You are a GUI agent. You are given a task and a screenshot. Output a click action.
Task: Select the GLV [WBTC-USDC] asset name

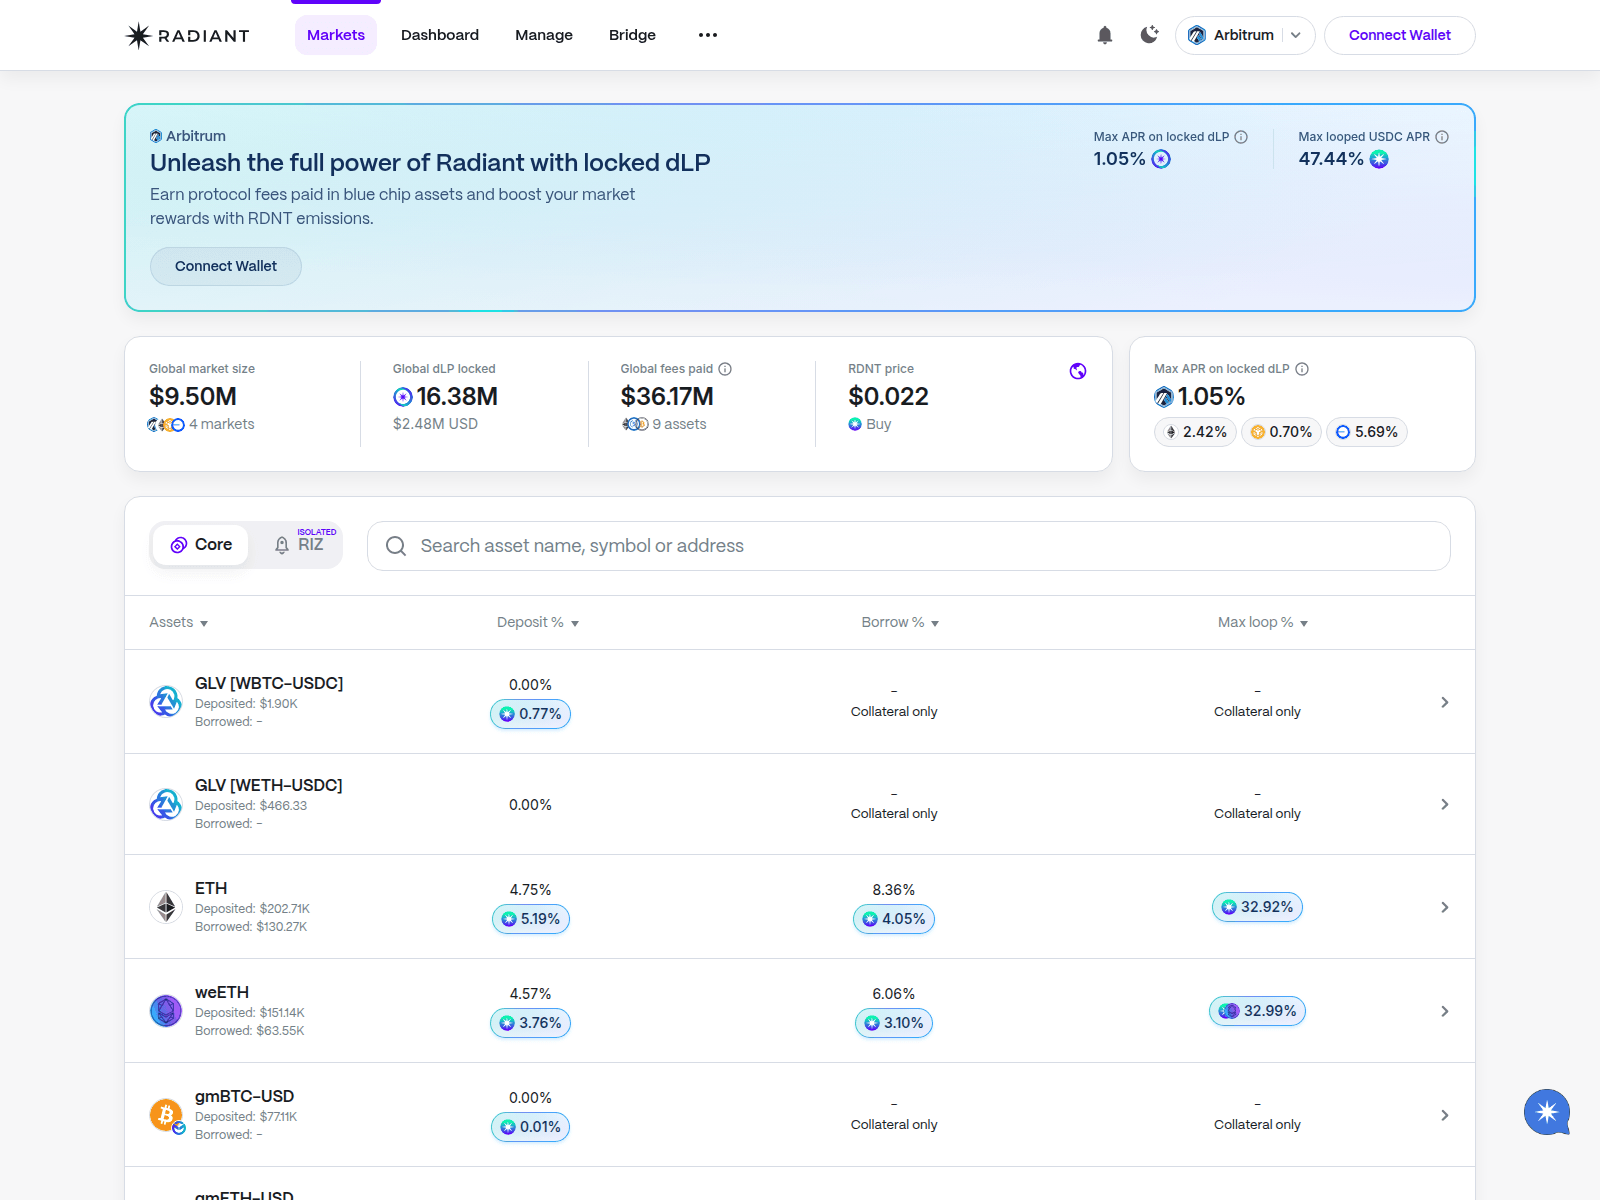click(269, 683)
